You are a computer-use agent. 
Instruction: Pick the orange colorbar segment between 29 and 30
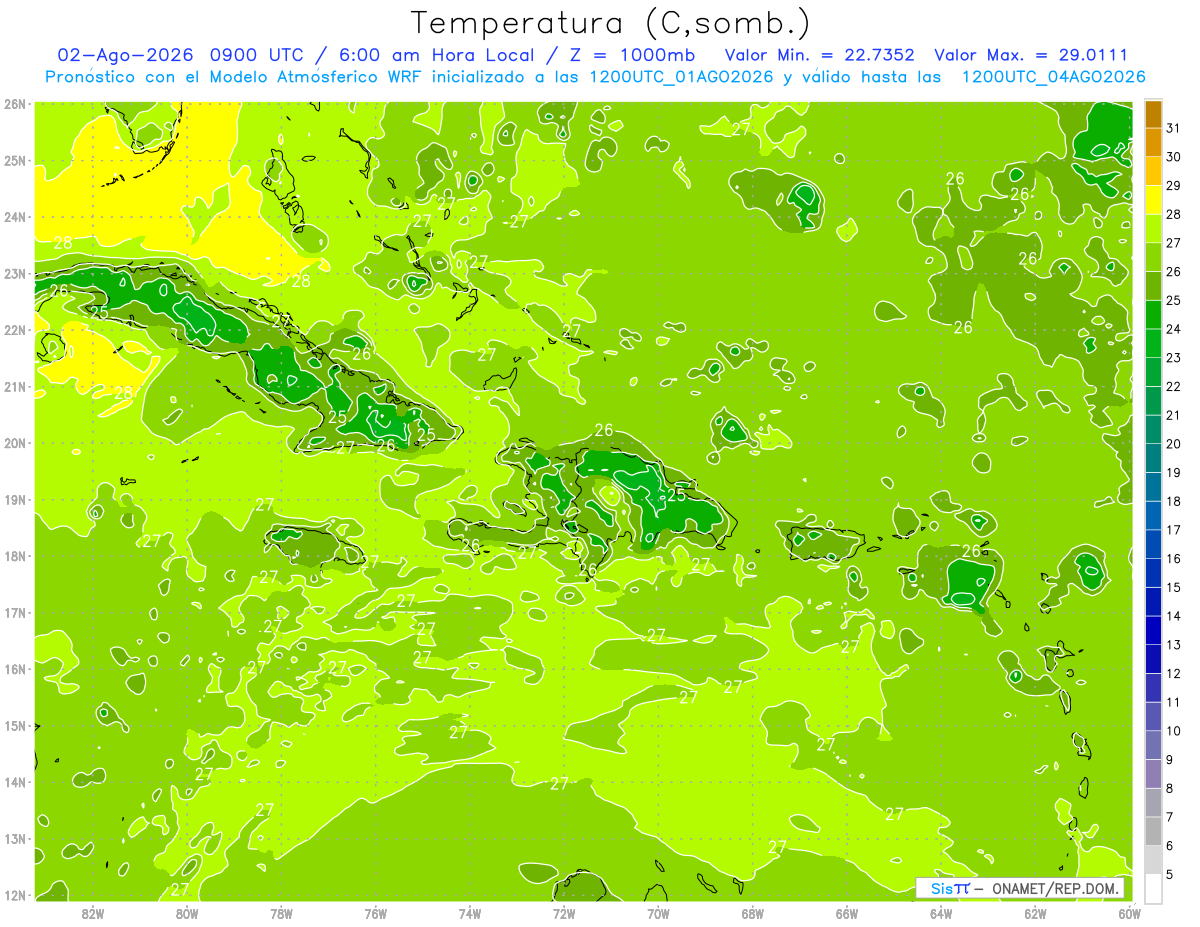click(1153, 171)
